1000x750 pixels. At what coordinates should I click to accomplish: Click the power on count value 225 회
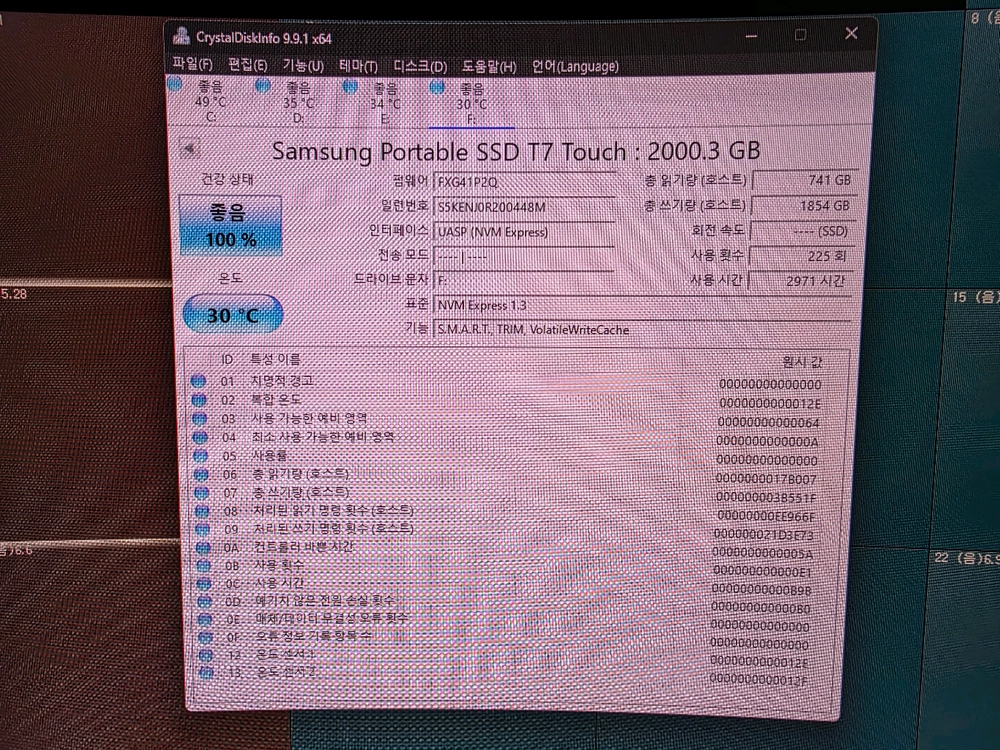802,256
